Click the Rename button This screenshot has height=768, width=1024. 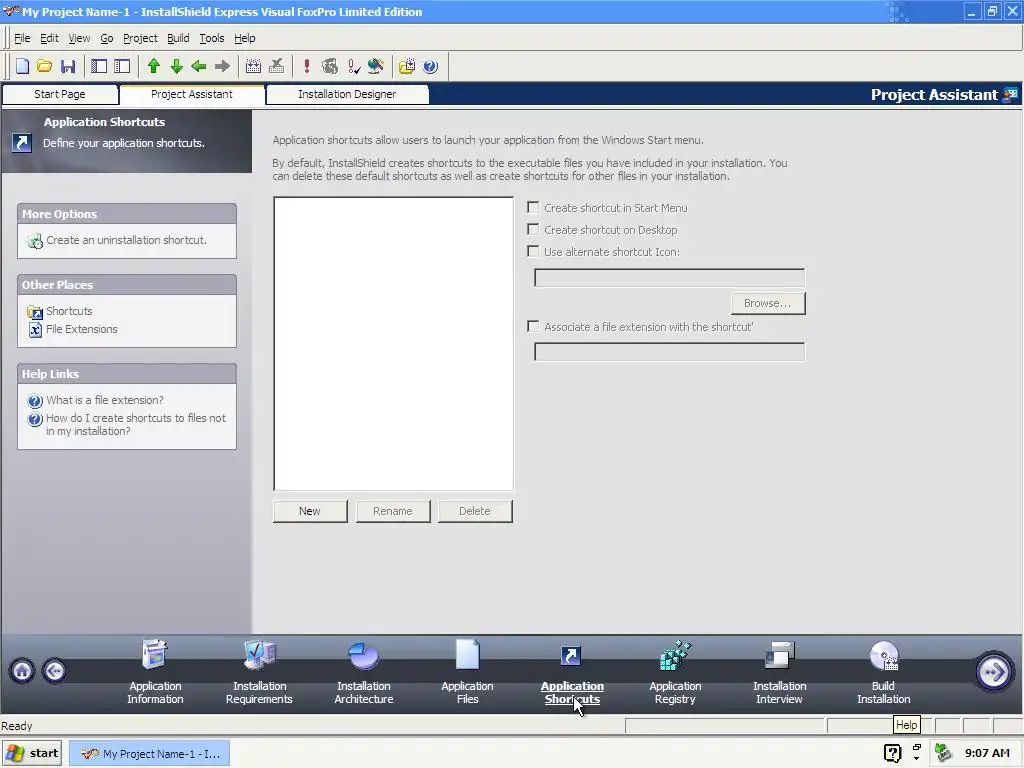point(393,511)
